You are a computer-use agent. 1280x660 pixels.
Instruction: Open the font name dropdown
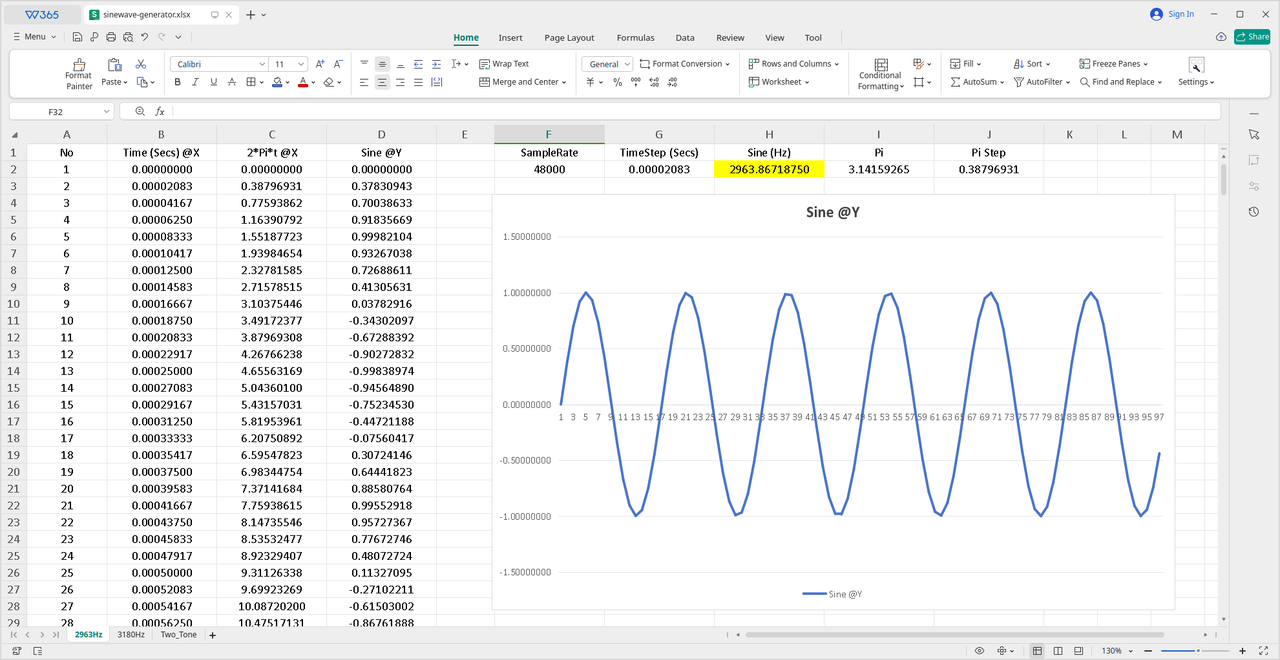pos(214,63)
